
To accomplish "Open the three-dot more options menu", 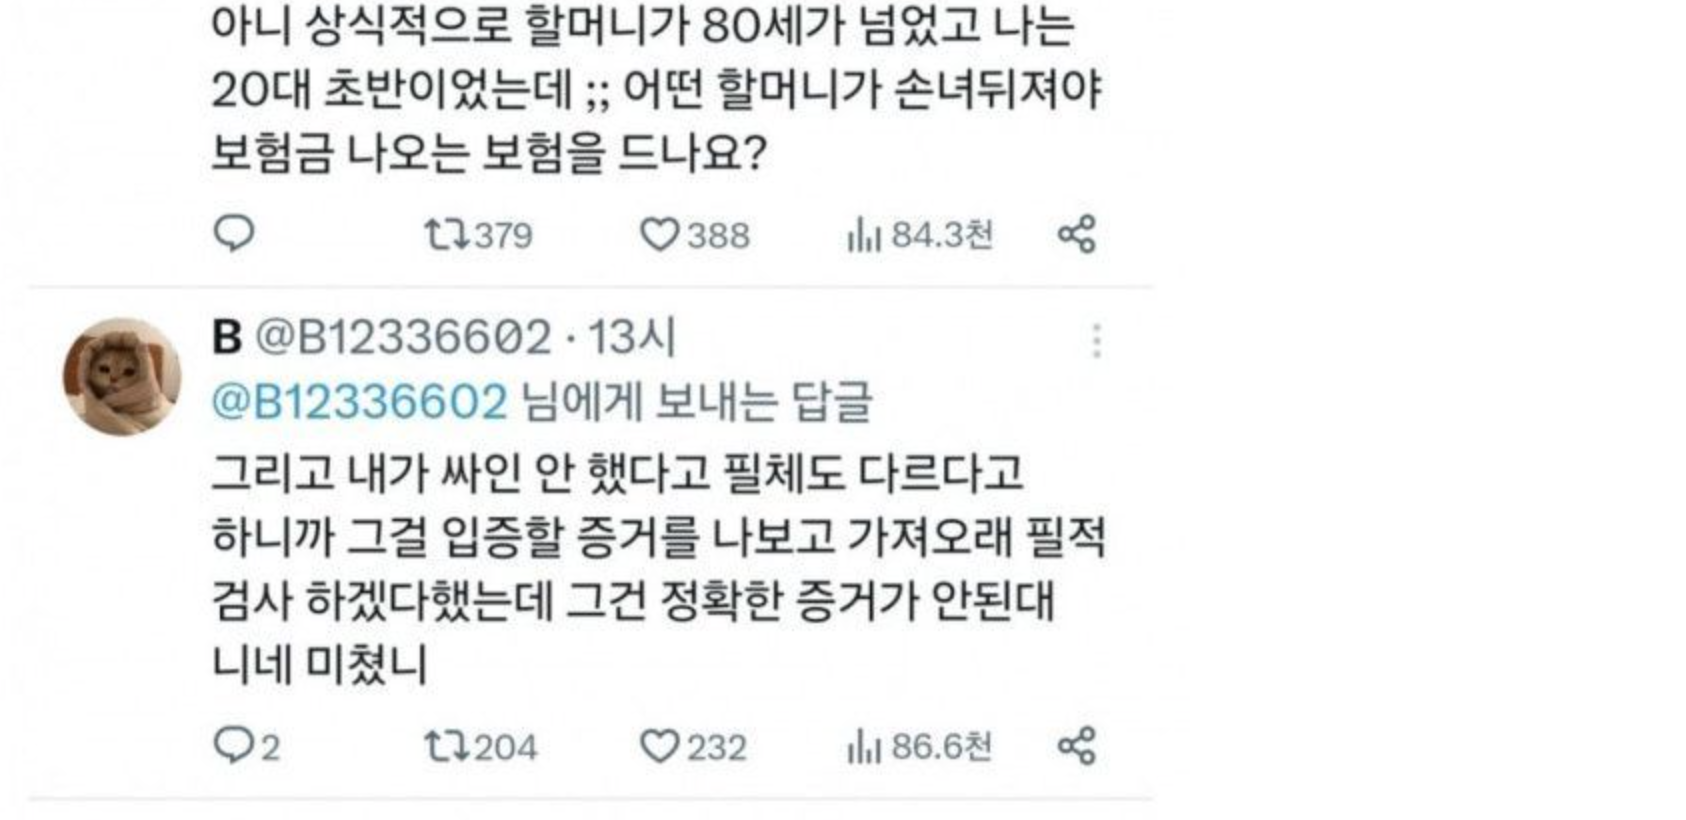I will click(1097, 341).
